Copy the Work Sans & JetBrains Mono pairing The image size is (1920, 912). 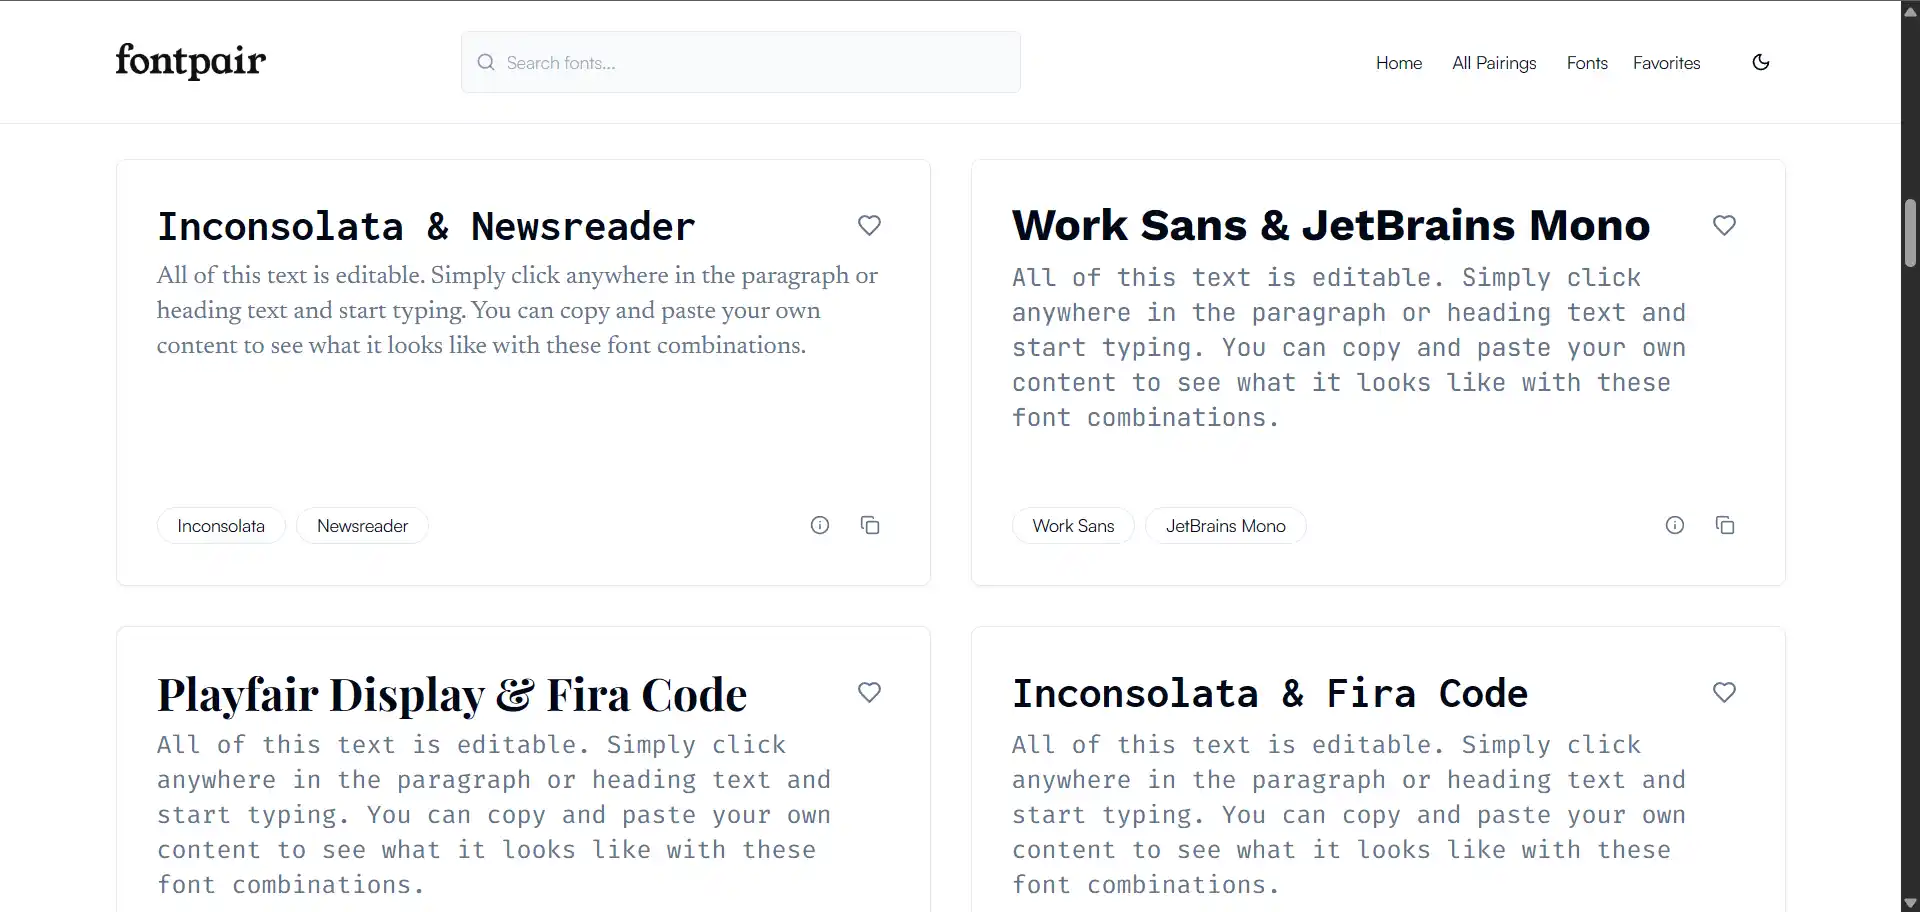[1725, 525]
